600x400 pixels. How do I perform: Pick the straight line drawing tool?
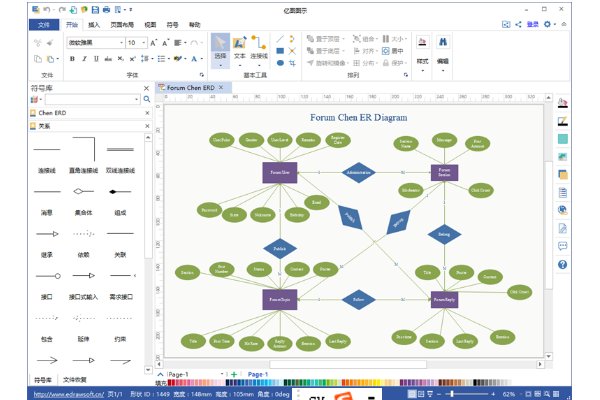[x=280, y=39]
